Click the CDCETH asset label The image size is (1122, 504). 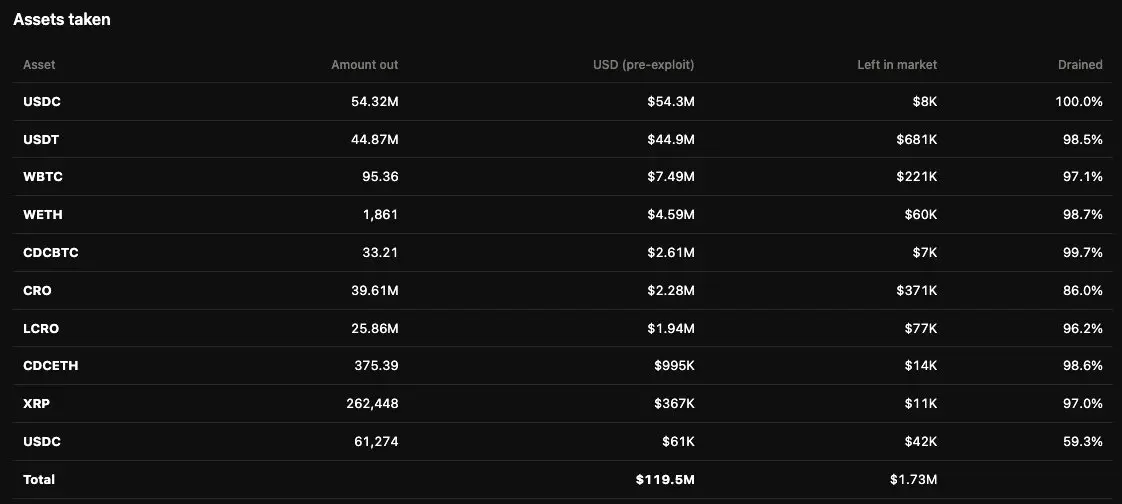[51, 365]
